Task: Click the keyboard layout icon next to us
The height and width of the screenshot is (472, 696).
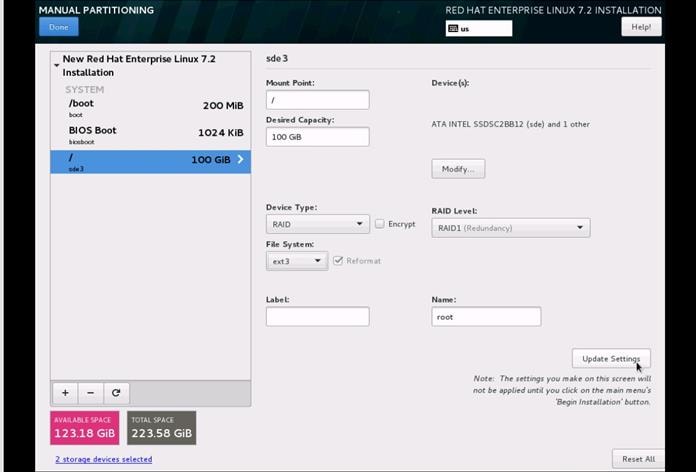Action: tap(453, 28)
